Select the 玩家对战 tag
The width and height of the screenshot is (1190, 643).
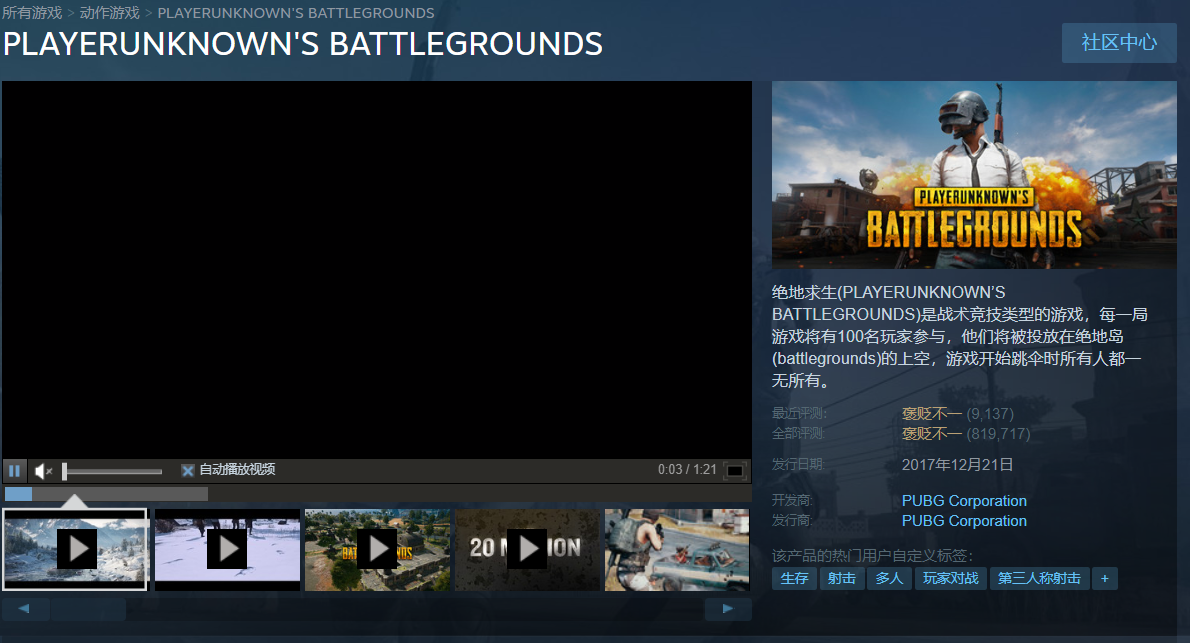click(x=951, y=578)
